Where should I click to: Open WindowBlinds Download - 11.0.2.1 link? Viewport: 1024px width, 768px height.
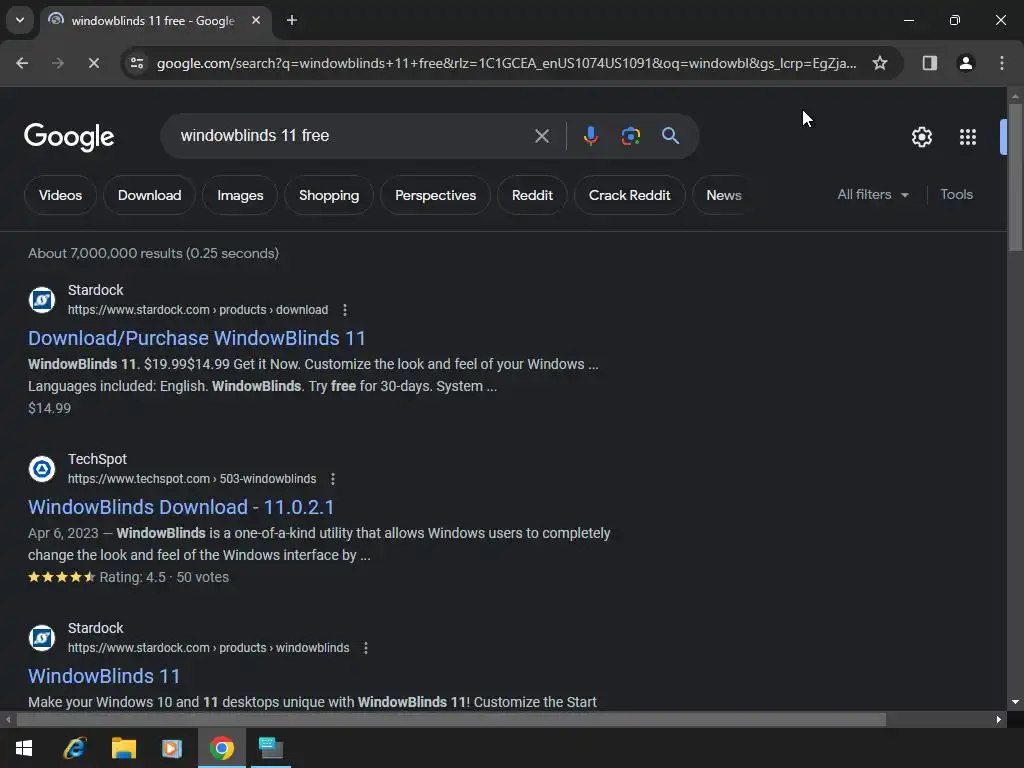click(x=181, y=507)
